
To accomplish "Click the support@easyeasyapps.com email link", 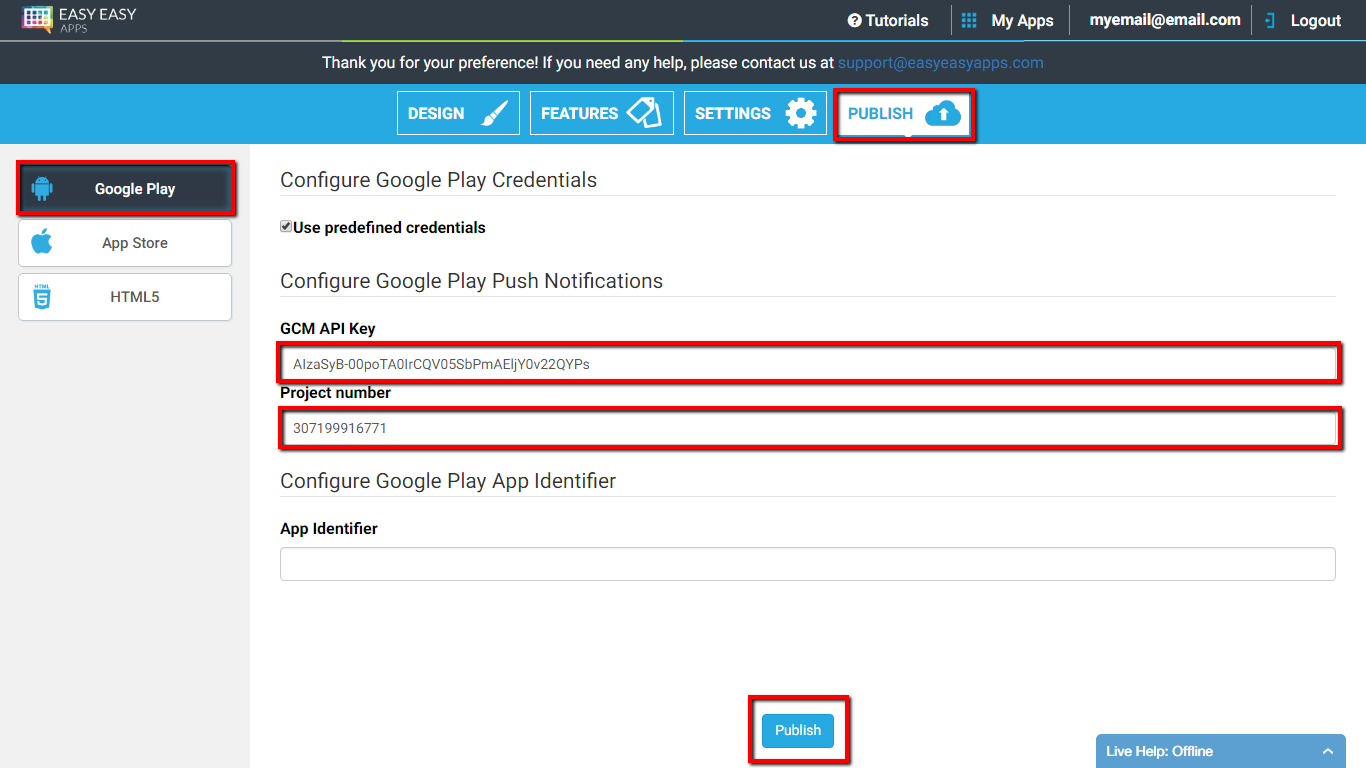I will click(940, 62).
